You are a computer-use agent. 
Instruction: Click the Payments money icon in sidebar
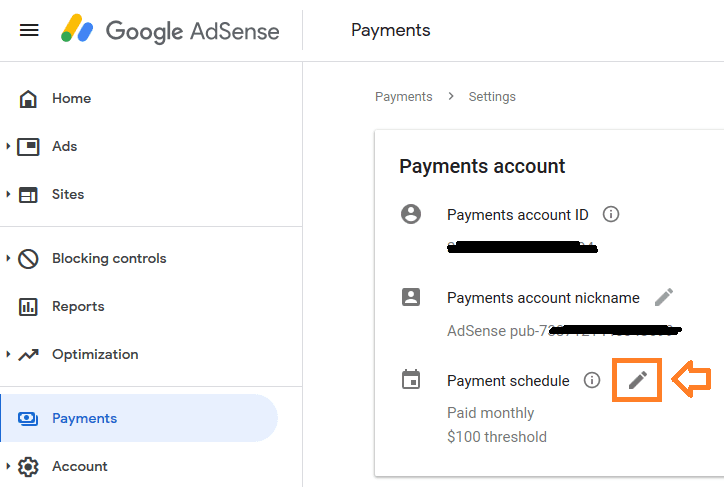point(28,419)
